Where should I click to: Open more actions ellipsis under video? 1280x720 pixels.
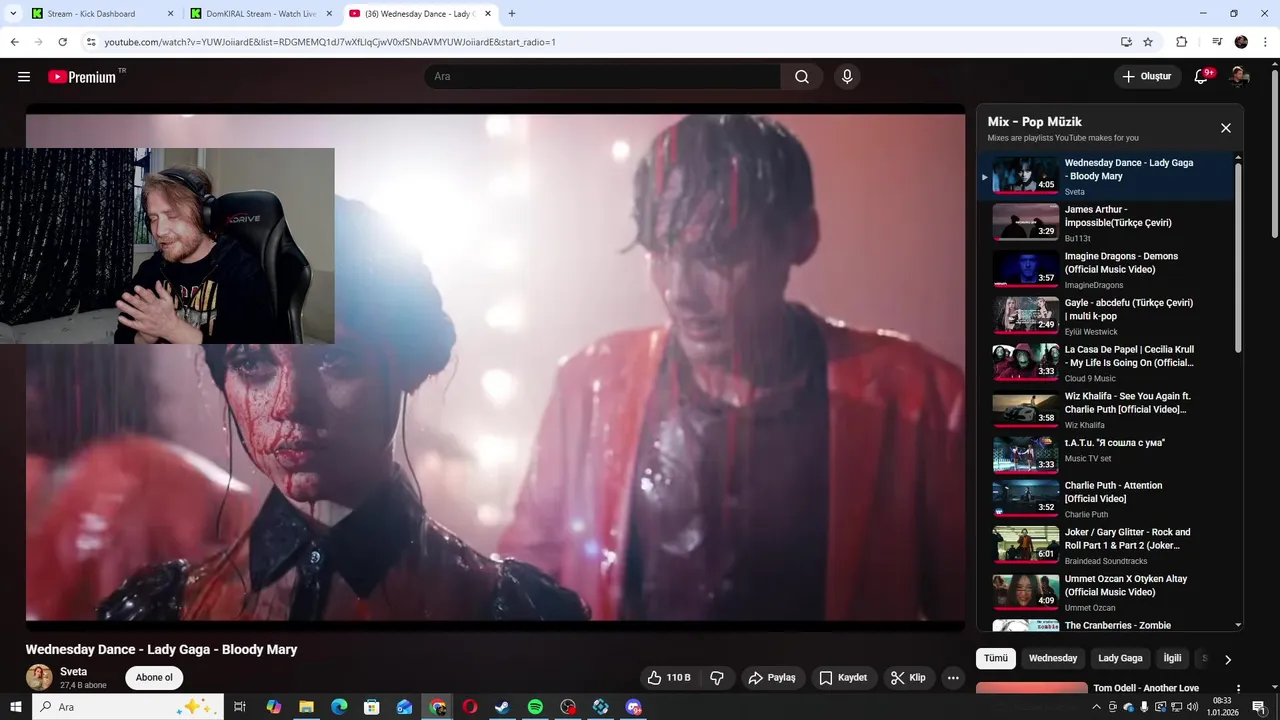click(953, 678)
